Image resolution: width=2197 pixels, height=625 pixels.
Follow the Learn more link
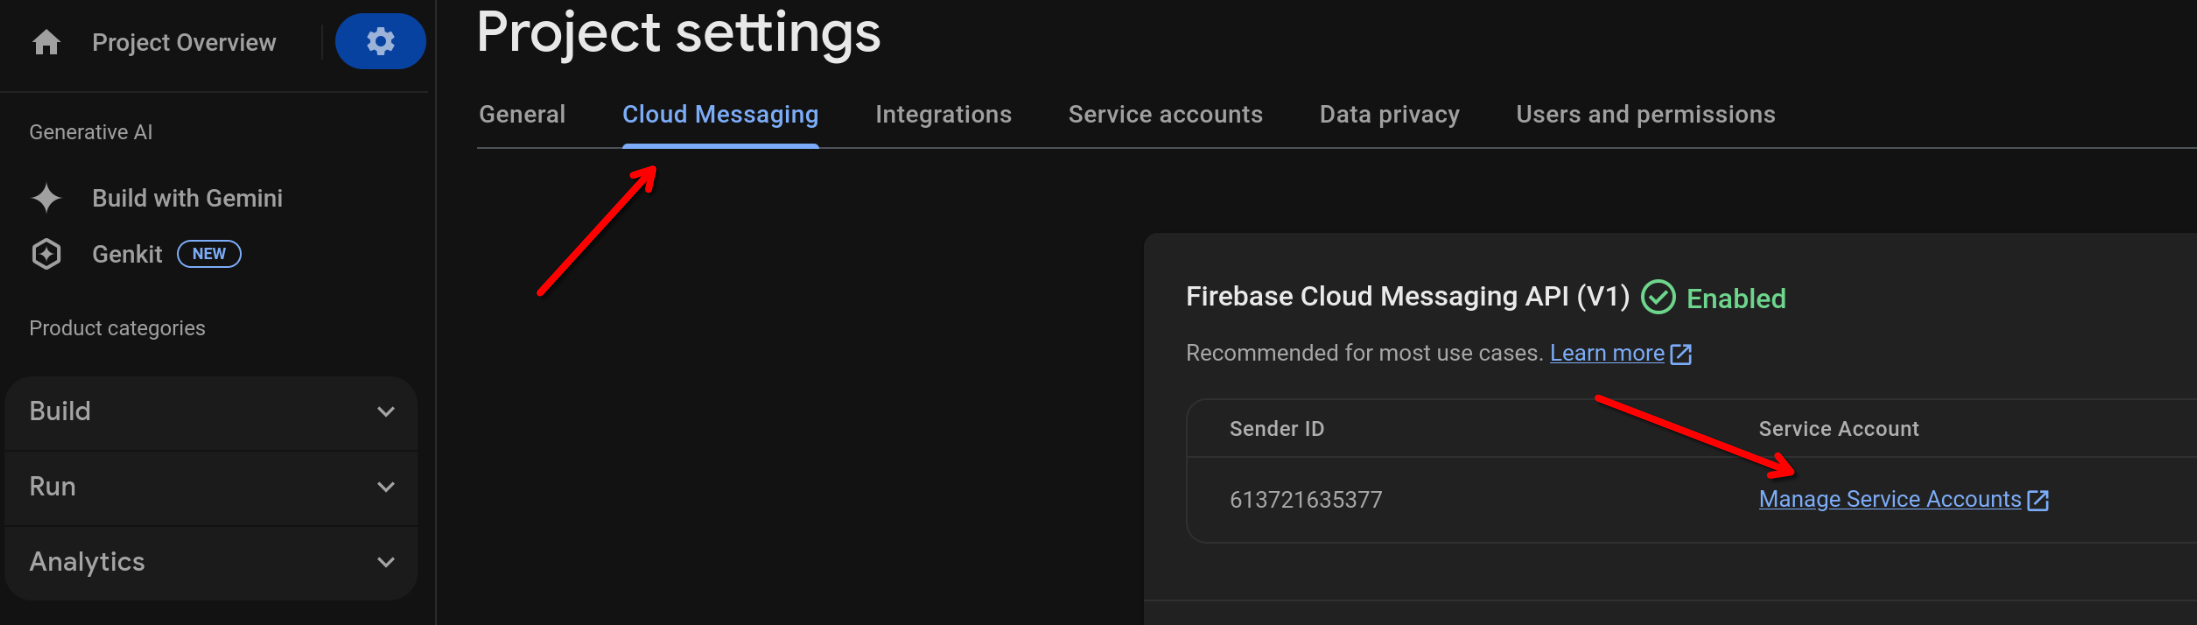(x=1607, y=353)
